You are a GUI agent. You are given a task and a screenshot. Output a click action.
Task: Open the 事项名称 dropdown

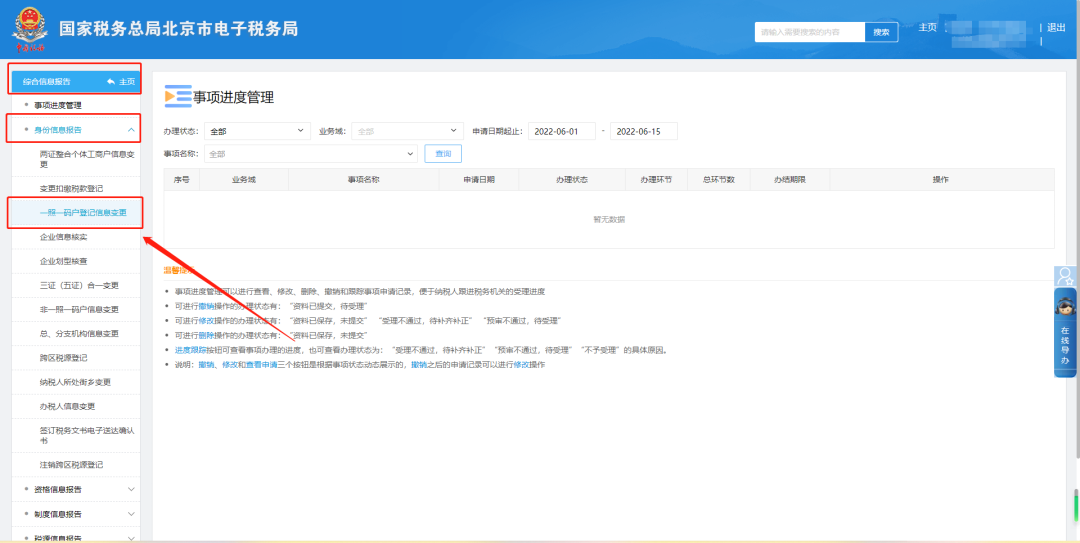[x=310, y=154]
